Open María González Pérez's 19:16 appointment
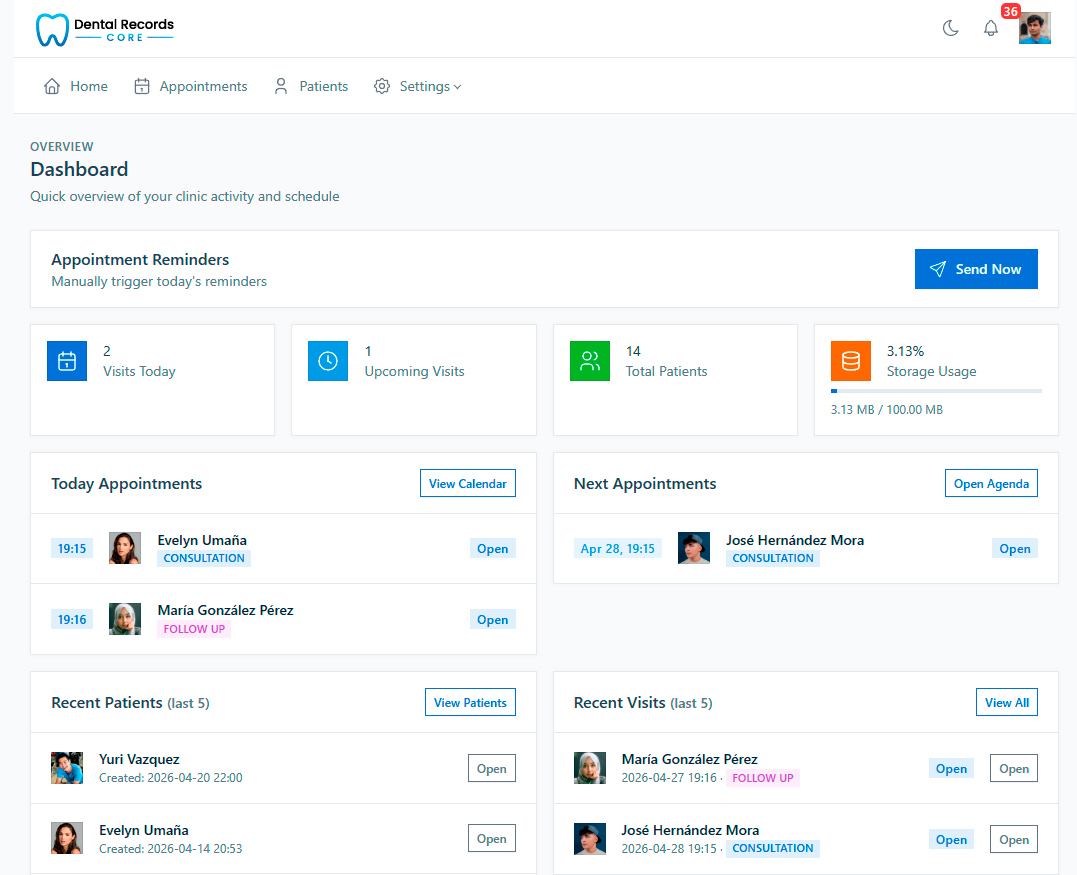 coord(492,620)
